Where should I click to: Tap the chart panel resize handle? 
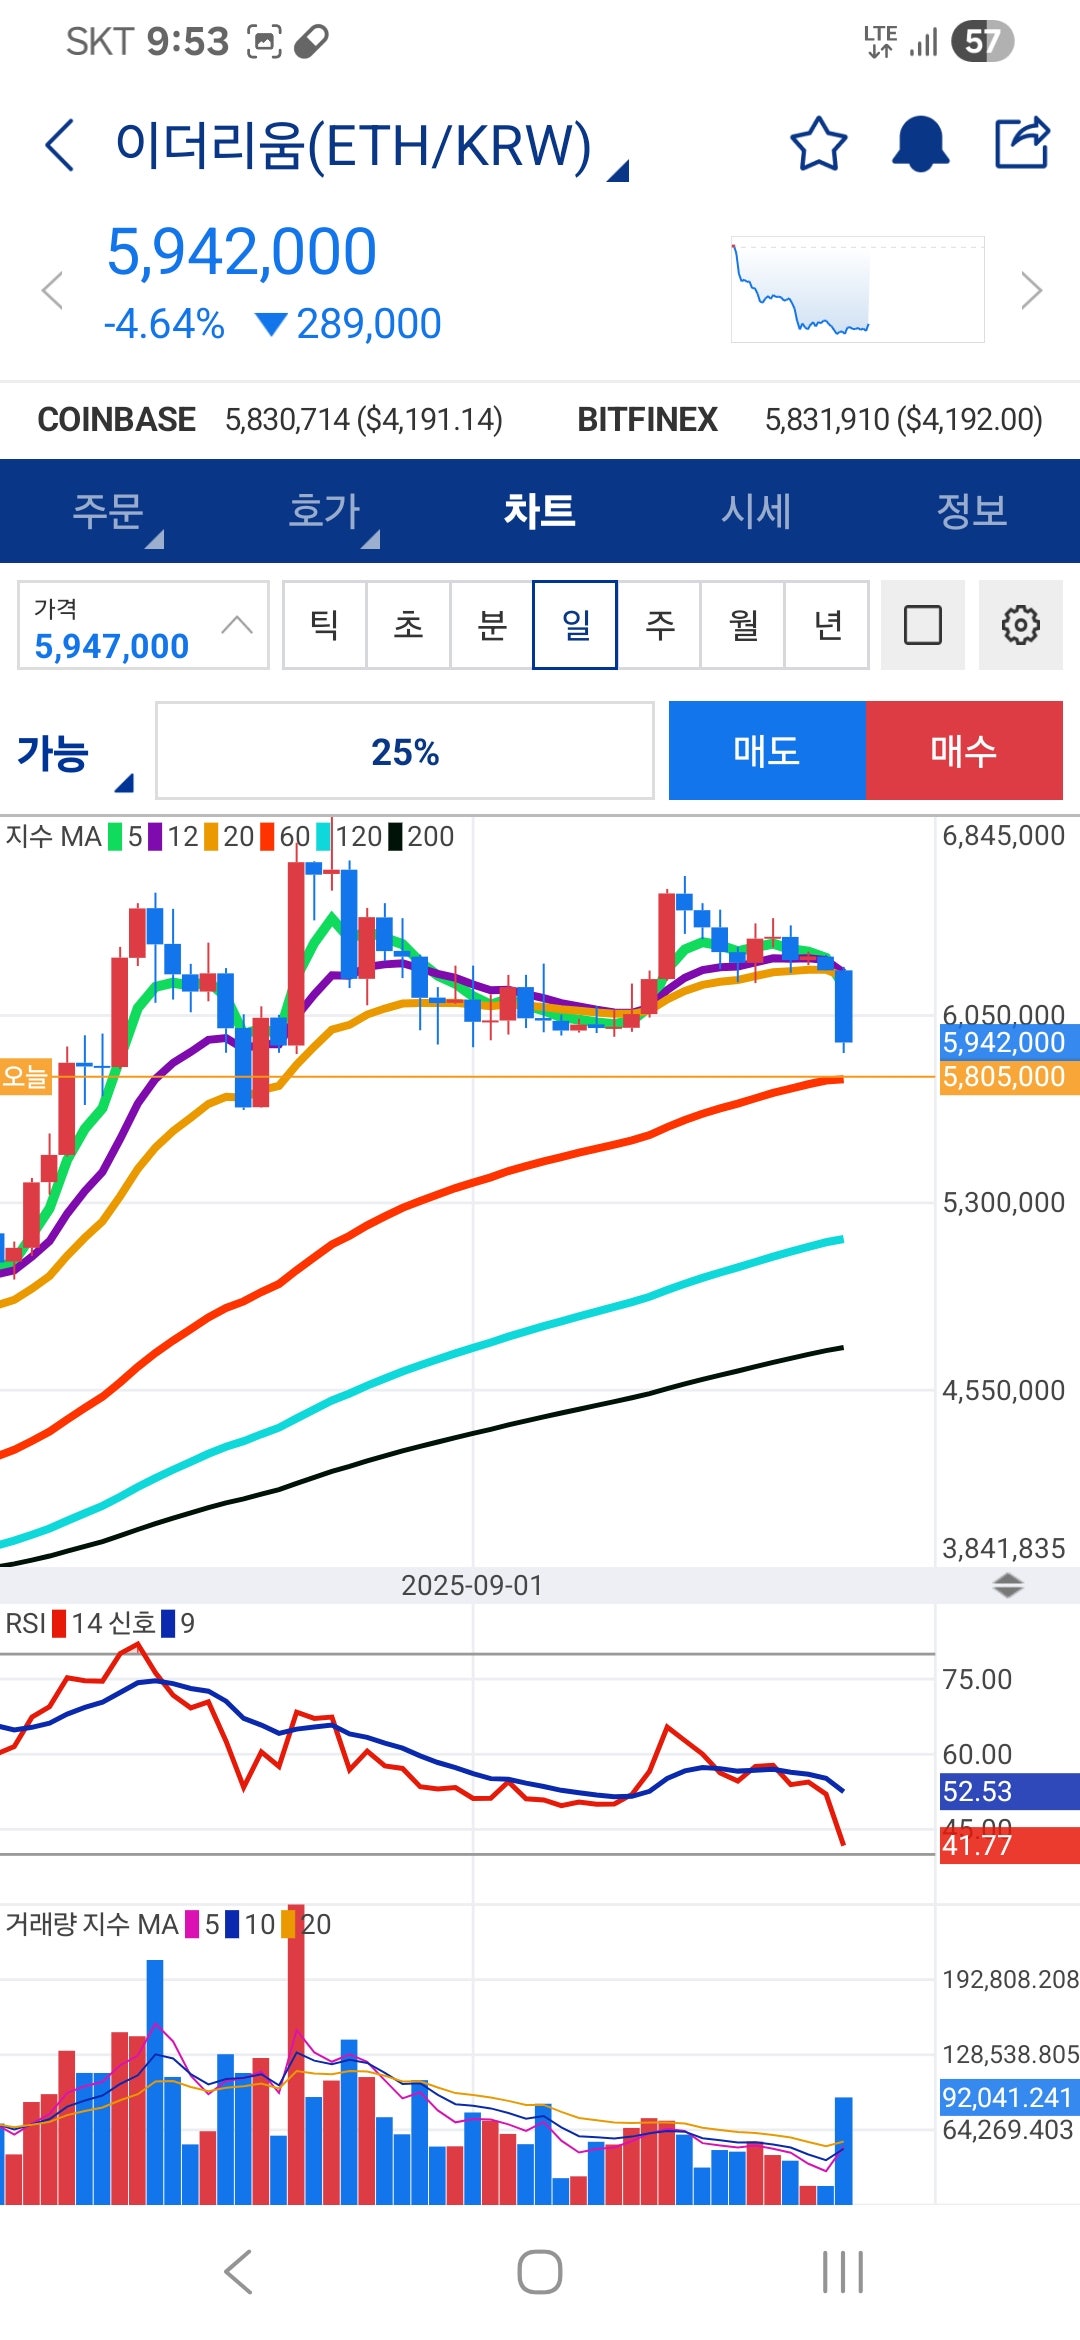[1007, 1585]
